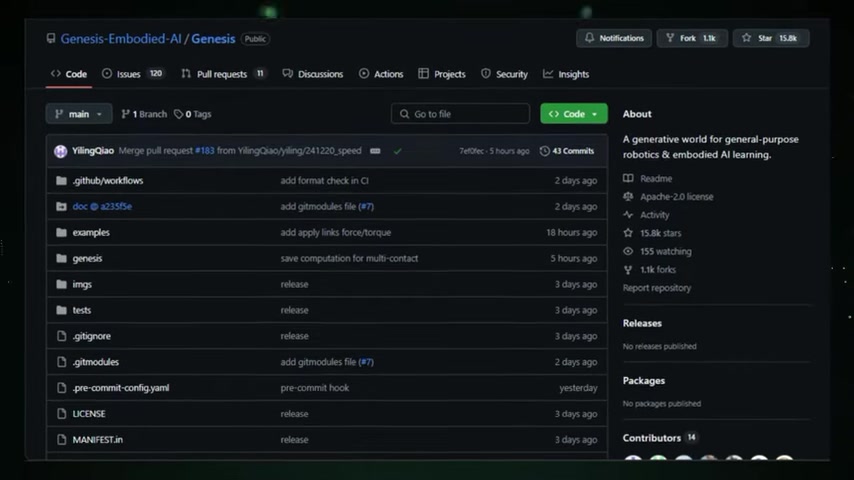
Task: Open the examples folder
Action: pos(91,232)
